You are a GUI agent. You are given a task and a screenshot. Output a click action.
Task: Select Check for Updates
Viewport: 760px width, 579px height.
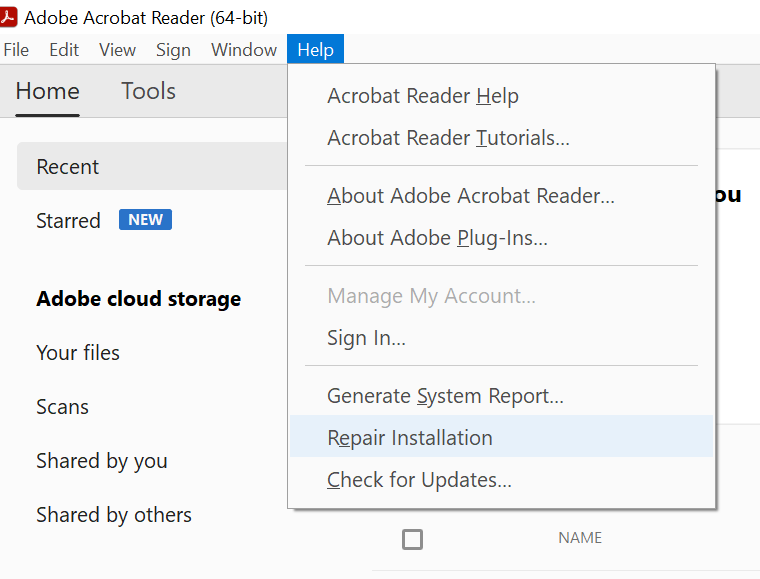point(419,480)
